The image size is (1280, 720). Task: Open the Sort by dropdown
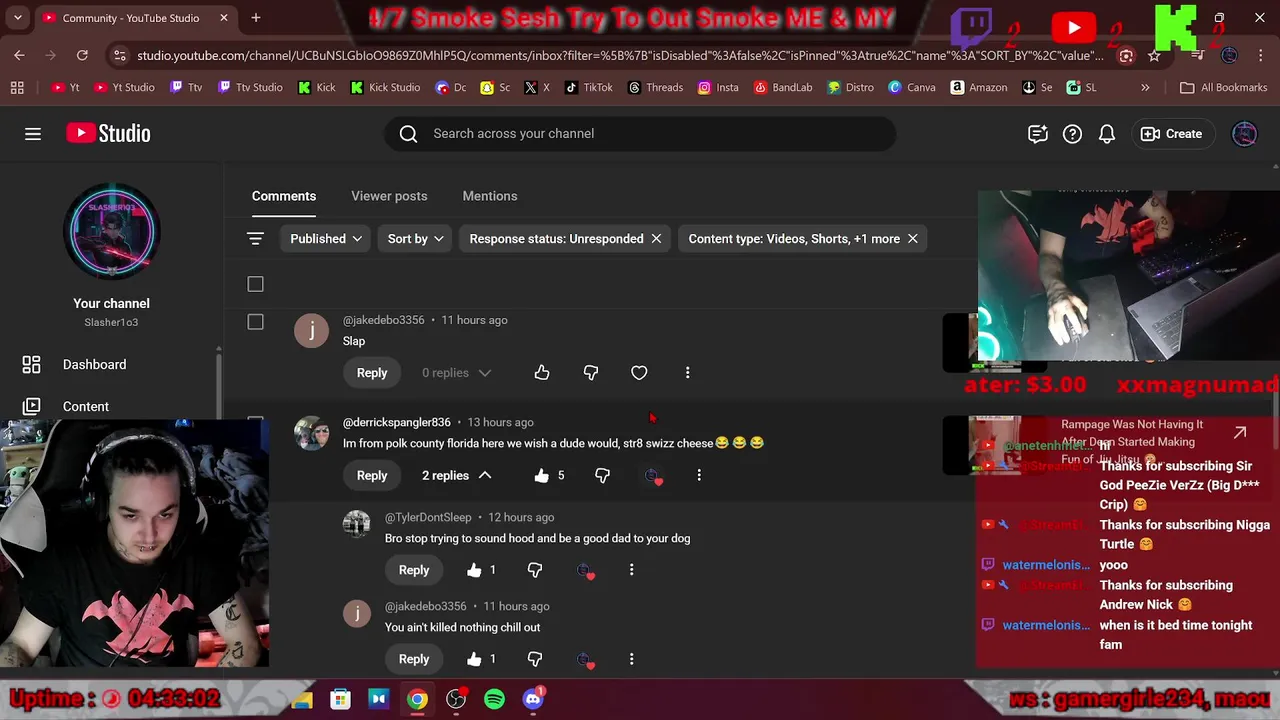[x=415, y=239]
